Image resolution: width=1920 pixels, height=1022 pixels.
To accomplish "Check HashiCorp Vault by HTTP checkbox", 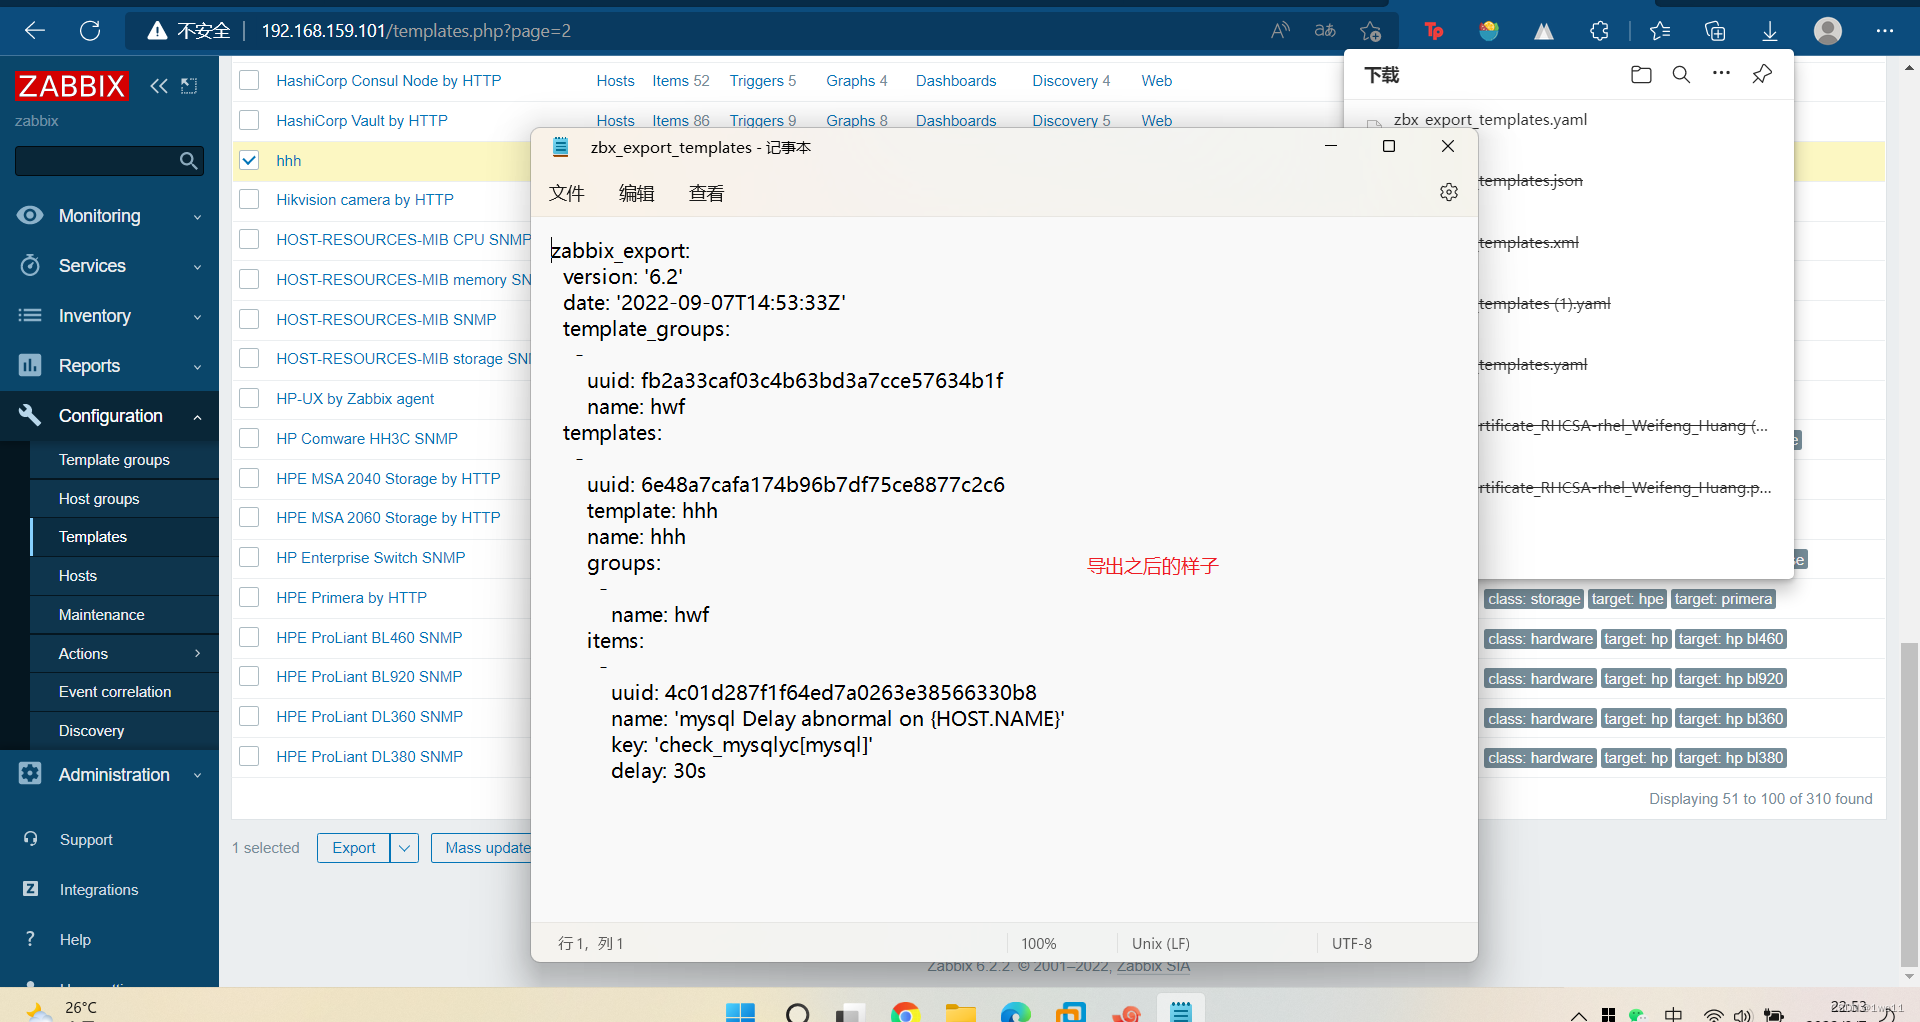I will click(x=249, y=120).
